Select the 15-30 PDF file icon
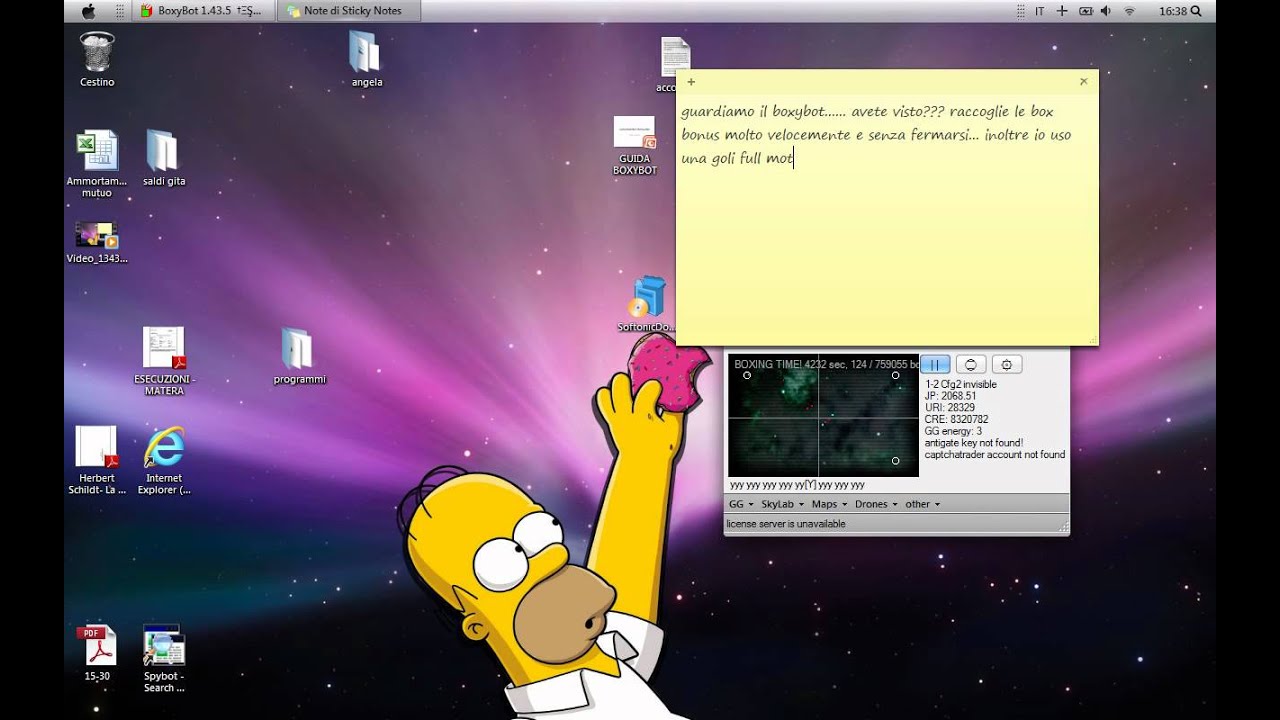1280x720 pixels. point(97,653)
